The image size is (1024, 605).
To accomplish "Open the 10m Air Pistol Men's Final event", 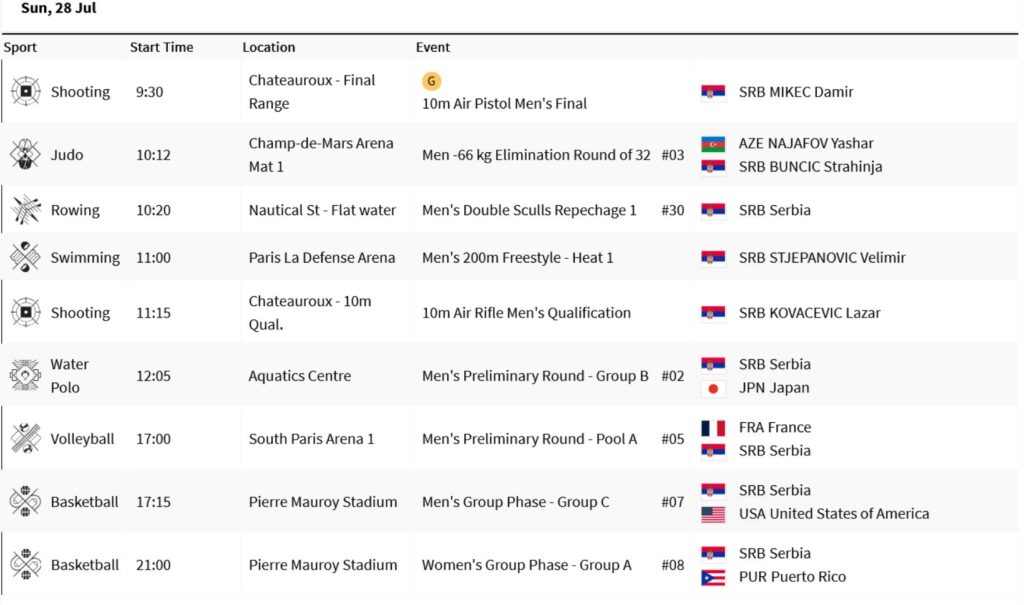I will [504, 103].
